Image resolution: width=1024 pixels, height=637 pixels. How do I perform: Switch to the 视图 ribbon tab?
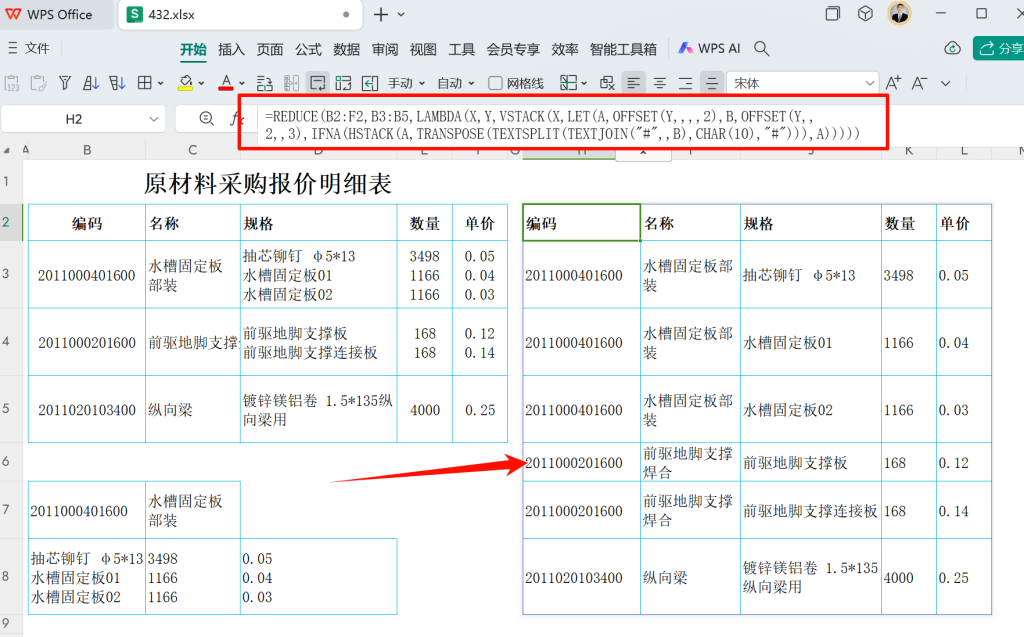click(x=423, y=49)
